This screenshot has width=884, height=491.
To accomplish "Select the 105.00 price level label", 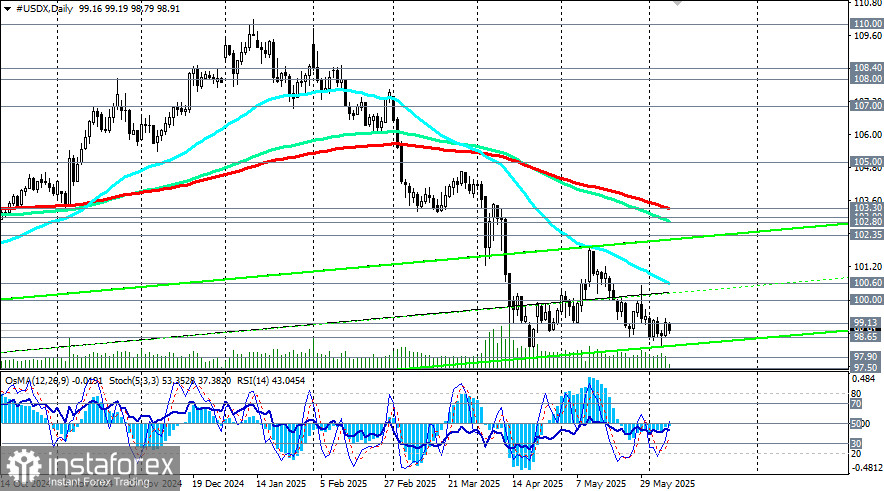I will pos(867,162).
